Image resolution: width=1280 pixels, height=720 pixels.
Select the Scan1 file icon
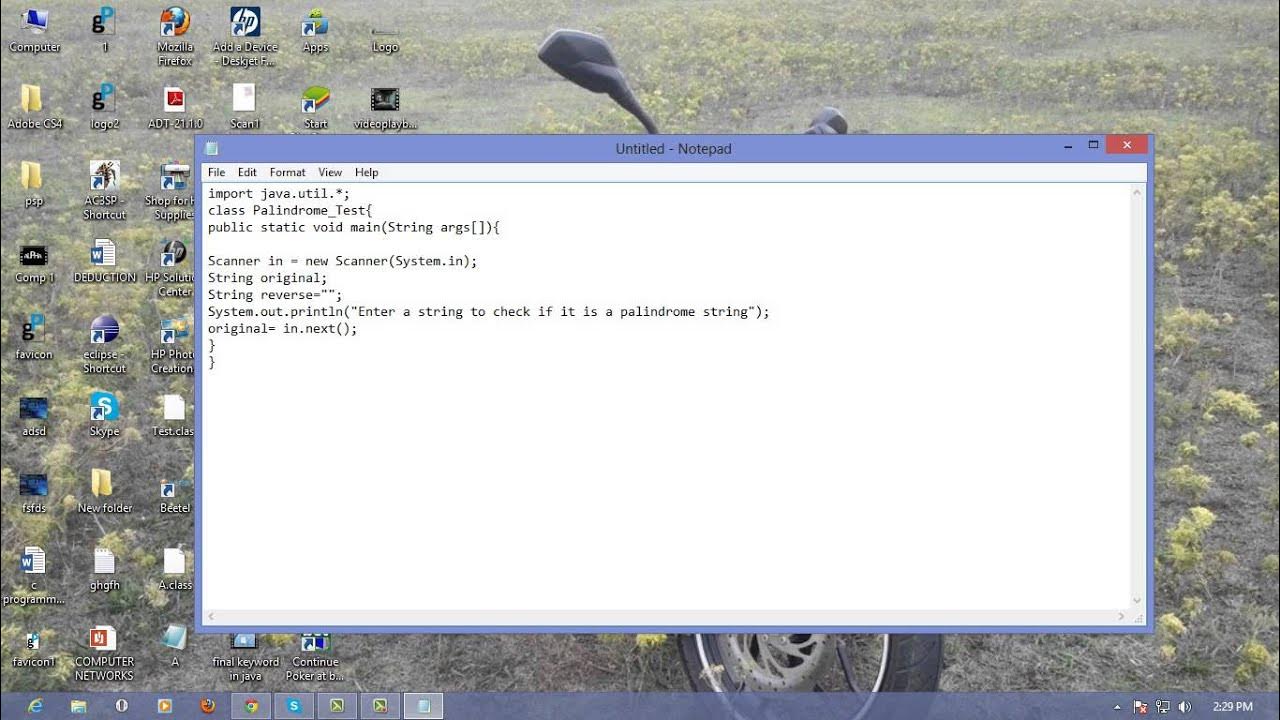(245, 107)
